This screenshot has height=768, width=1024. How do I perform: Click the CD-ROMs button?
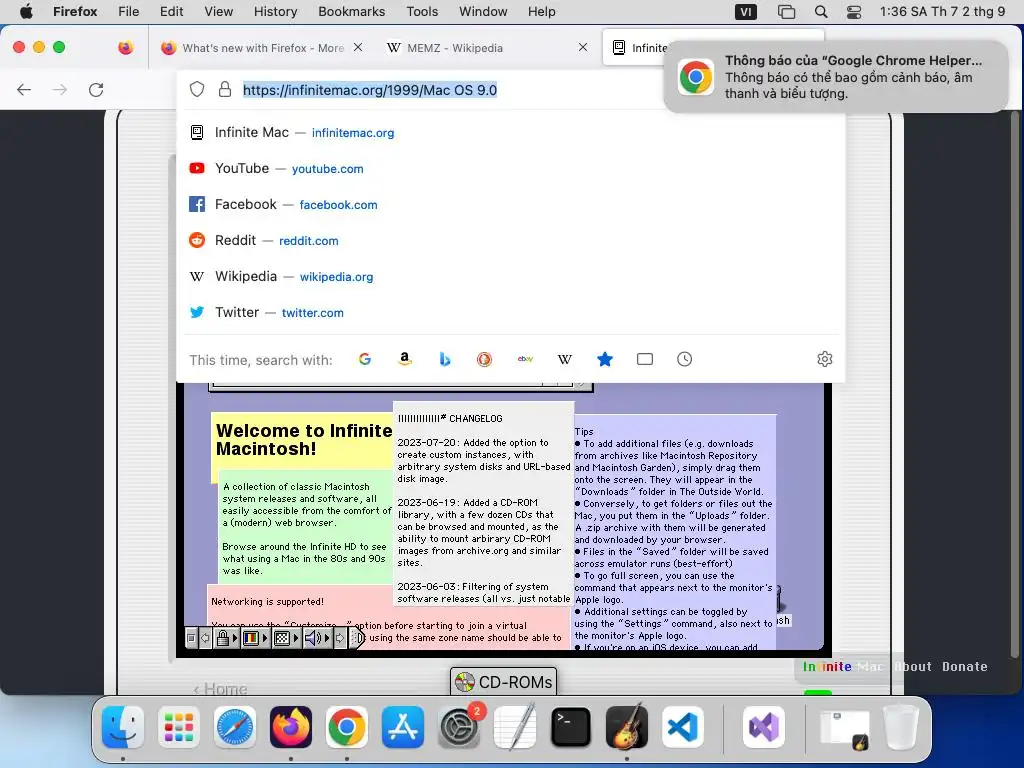pyautogui.click(x=504, y=682)
